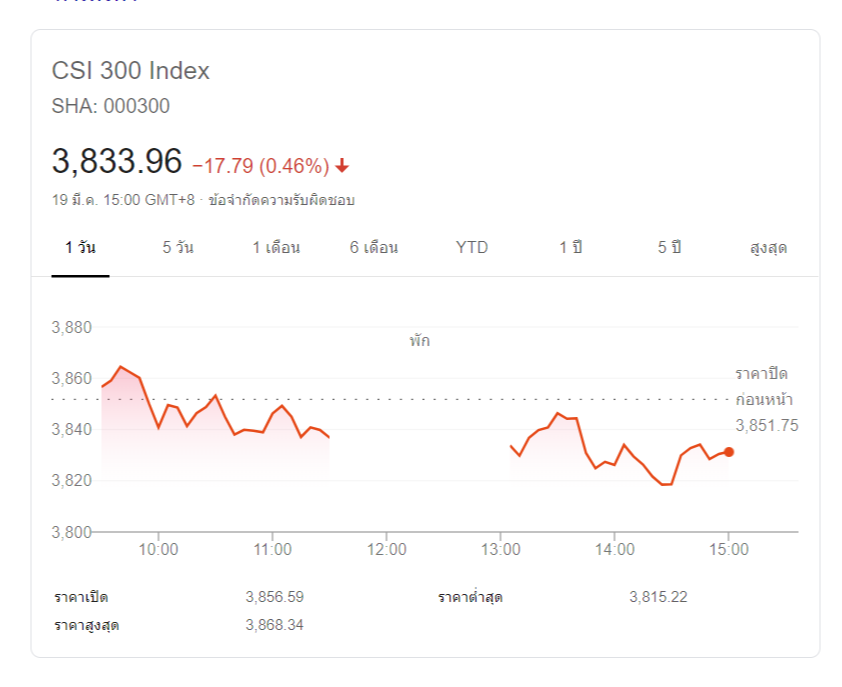Select the YTD tab
Viewport: 842px width, 687px height.
tap(472, 248)
